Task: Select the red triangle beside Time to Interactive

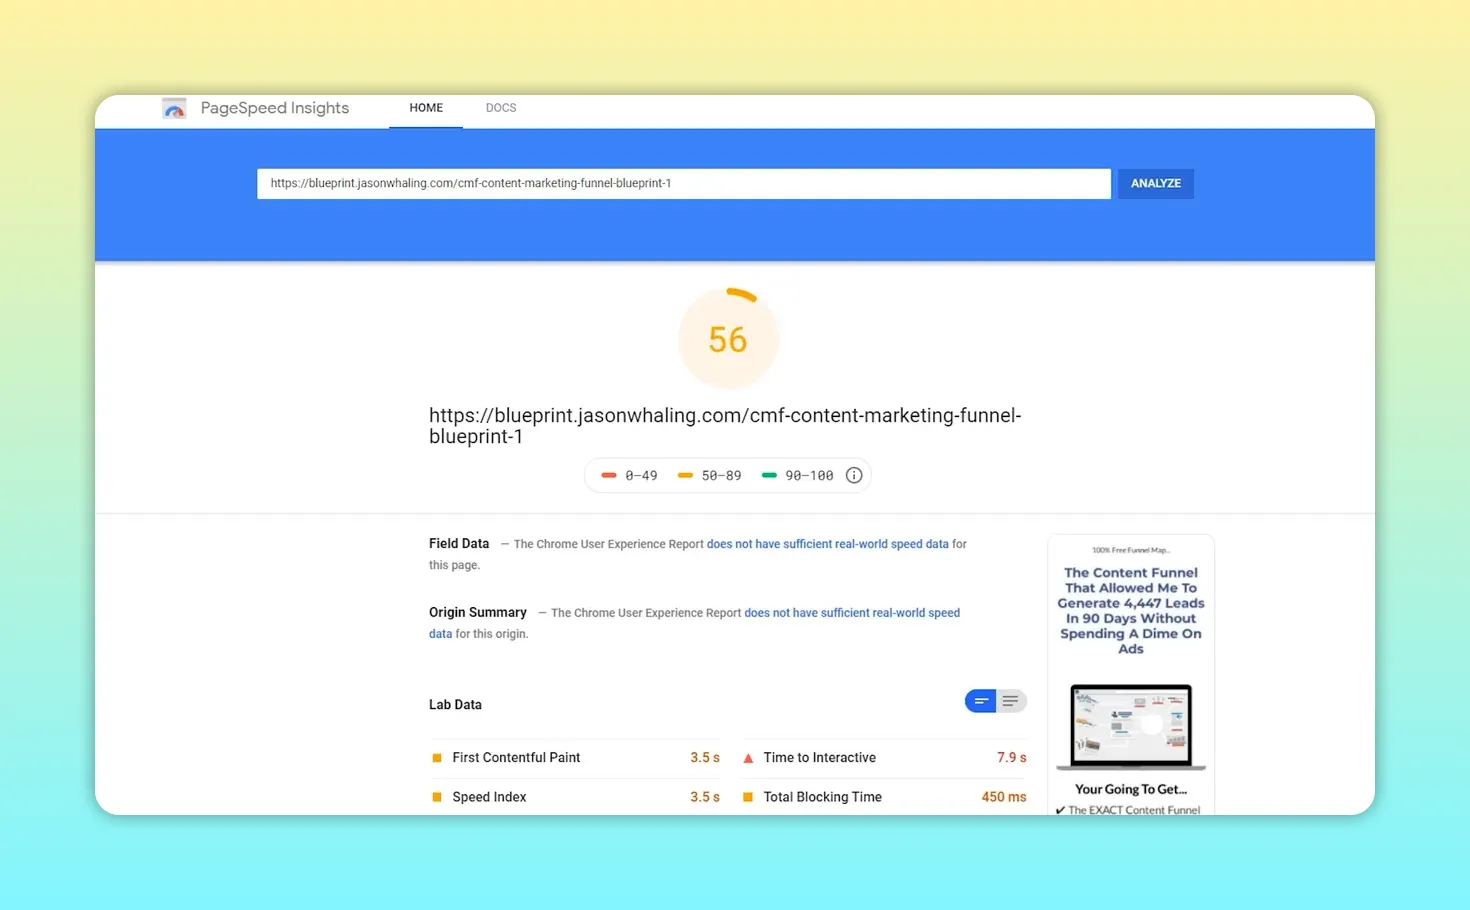Action: click(x=748, y=758)
